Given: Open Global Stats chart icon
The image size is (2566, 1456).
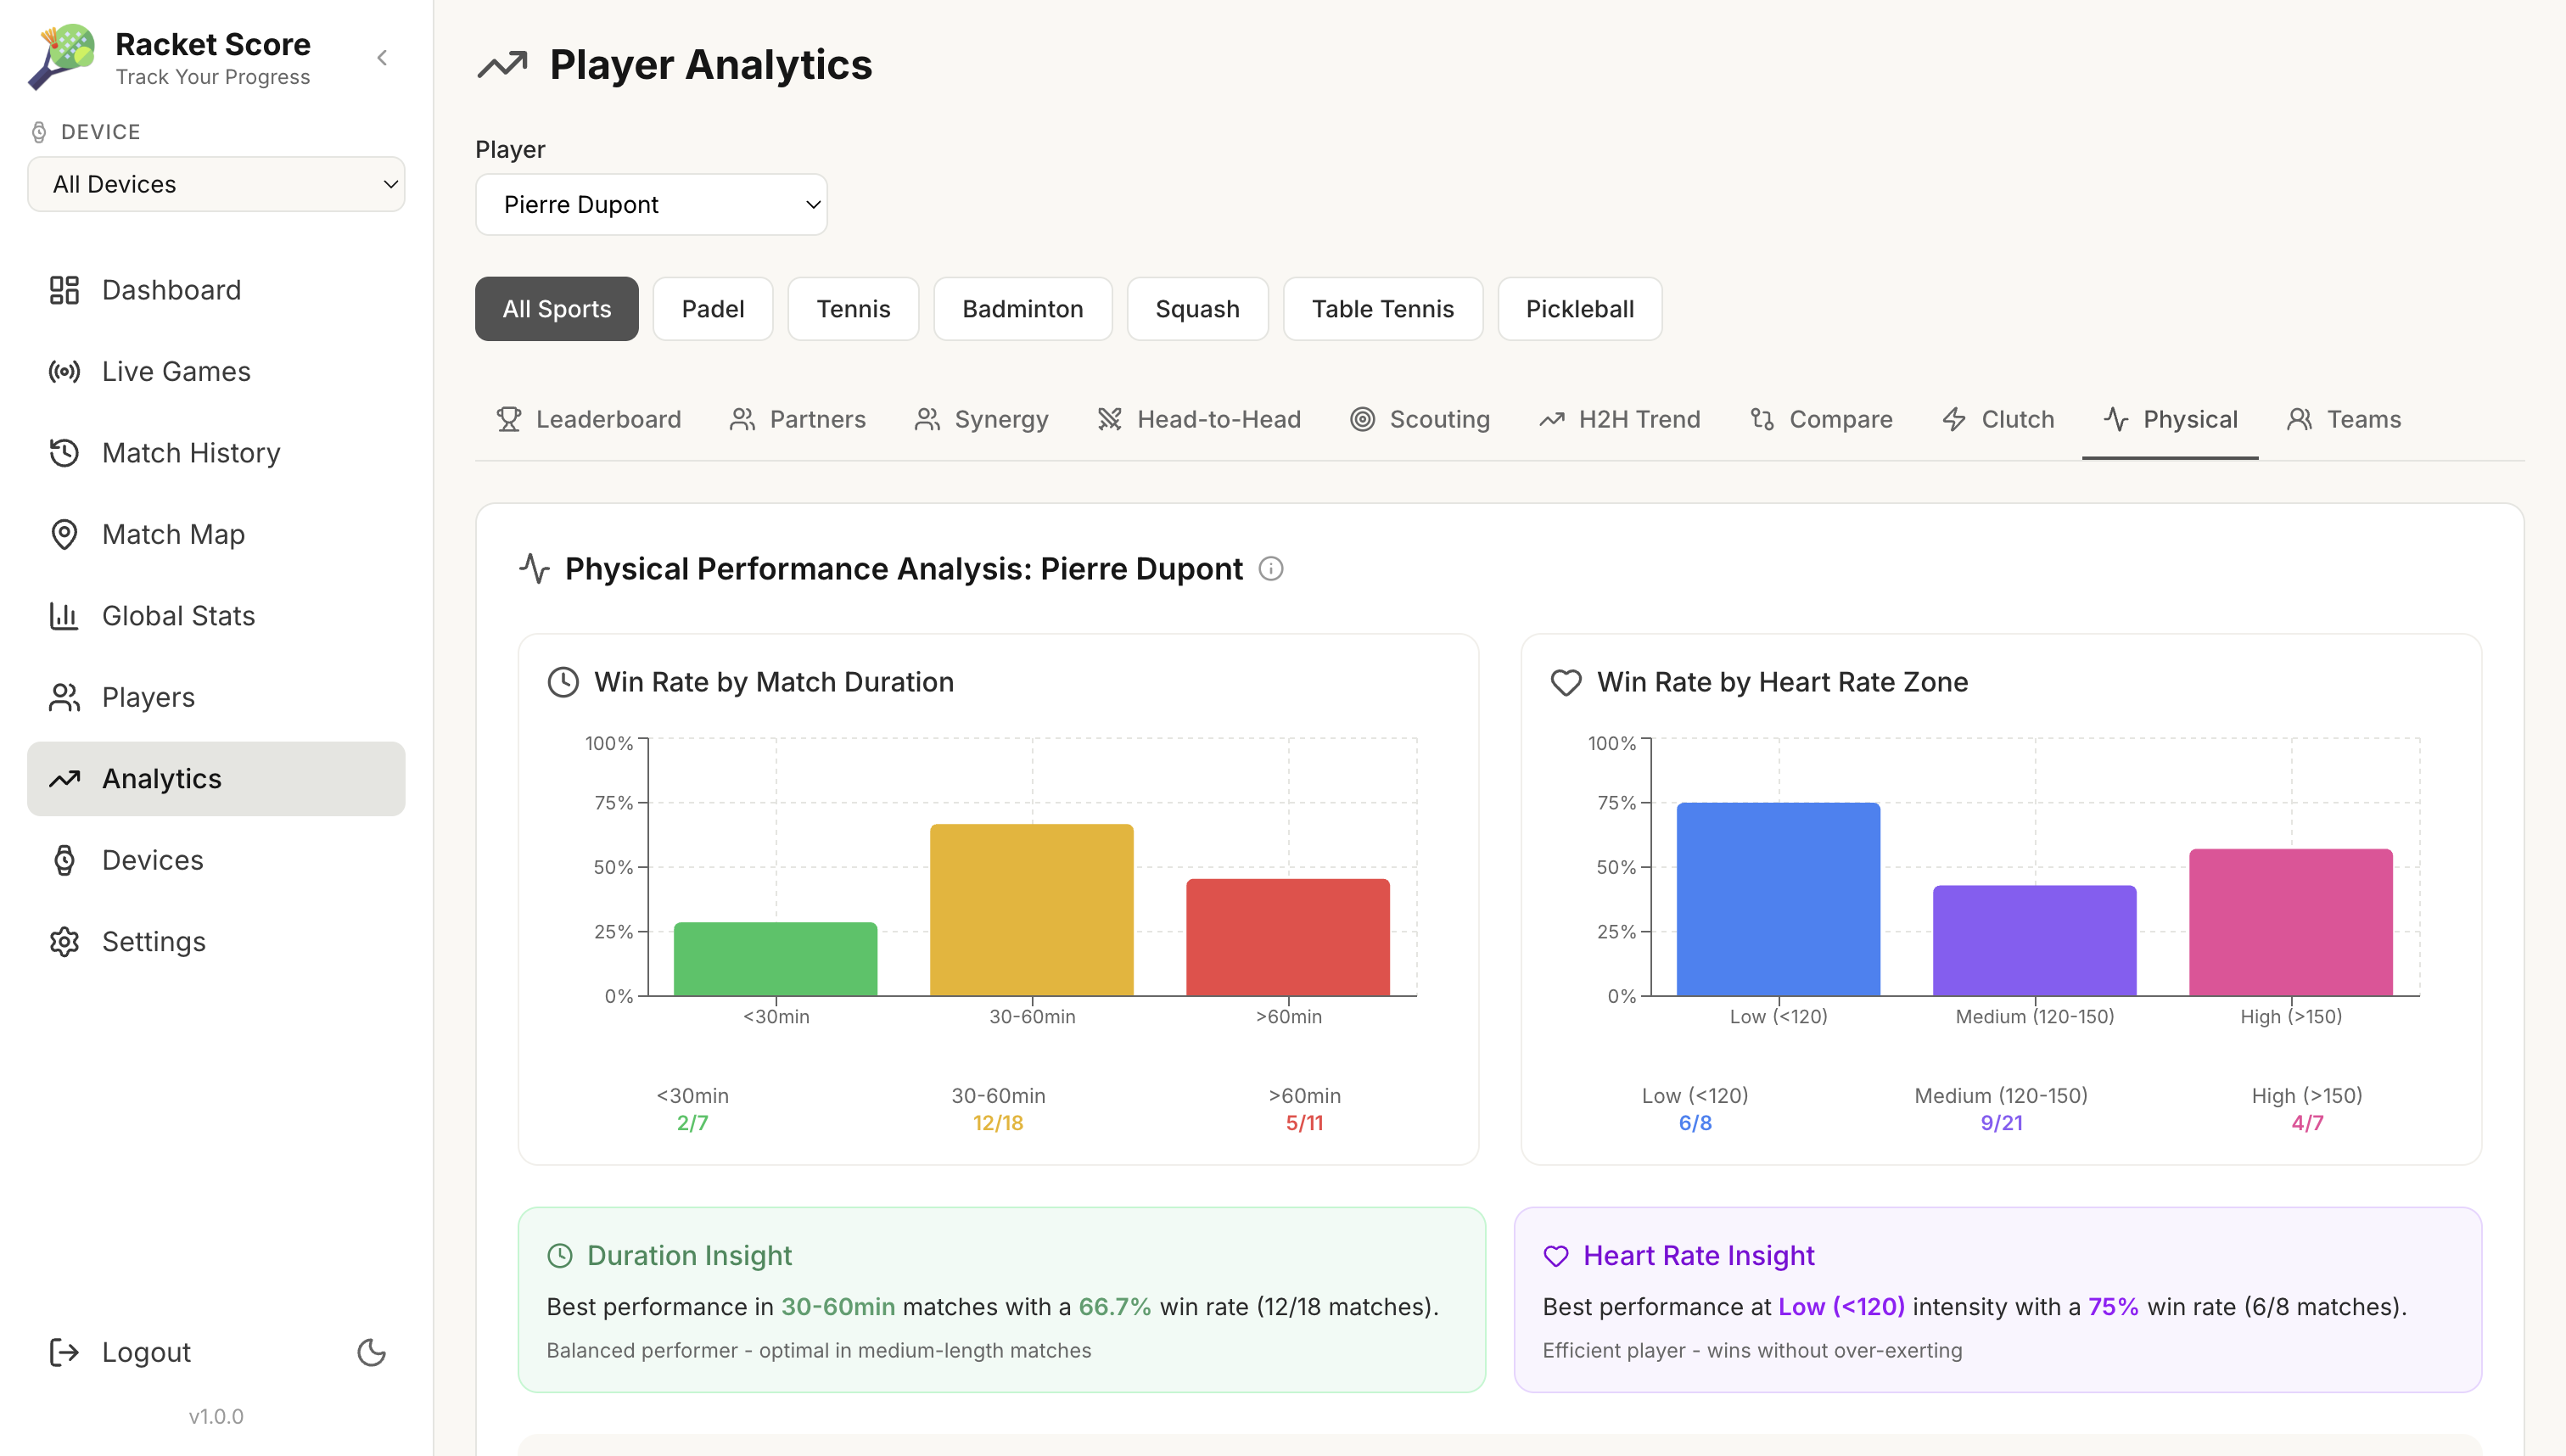Looking at the screenshot, I should coord(64,616).
